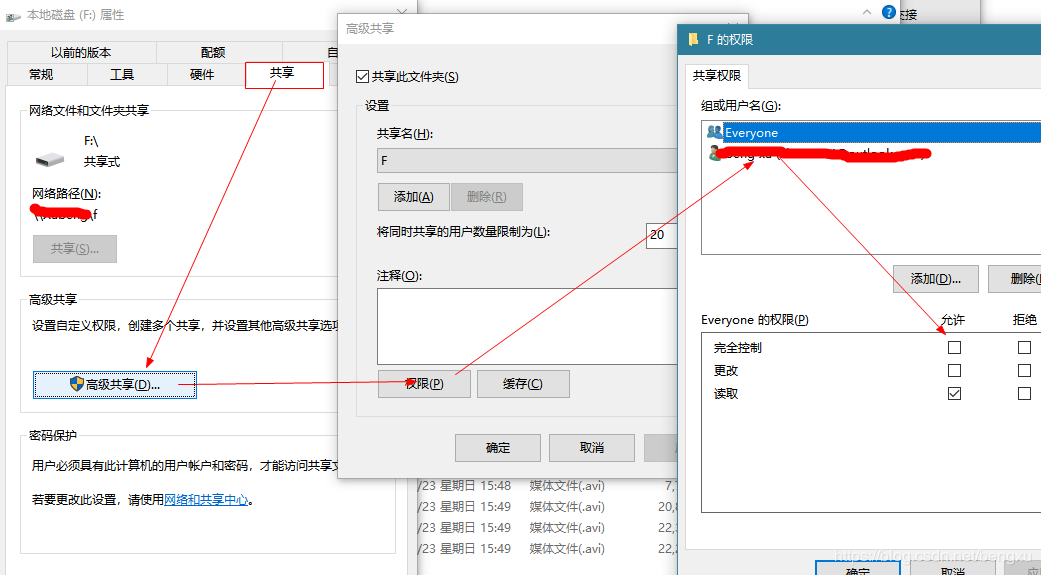
Task: Switch to the 常规 tab
Action: 40,74
